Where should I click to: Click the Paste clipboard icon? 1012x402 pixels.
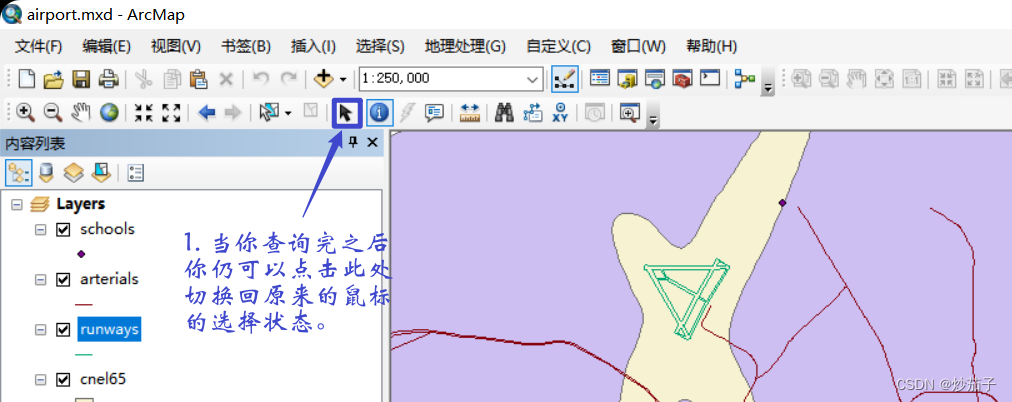pyautogui.click(x=198, y=79)
